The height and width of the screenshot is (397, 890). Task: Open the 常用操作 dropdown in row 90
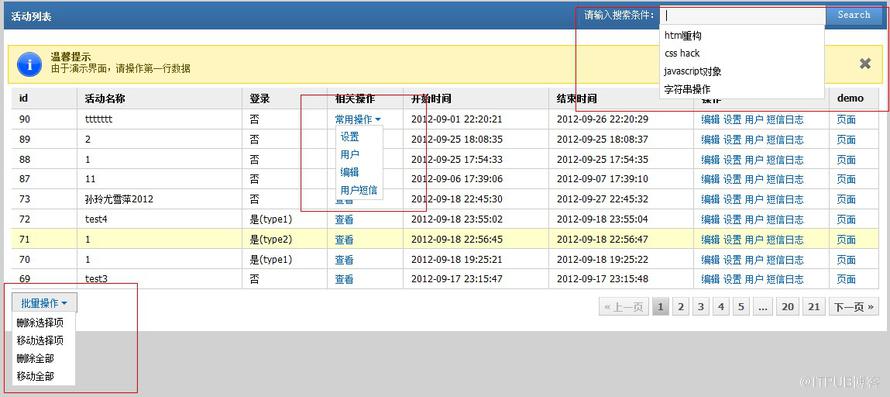(358, 119)
